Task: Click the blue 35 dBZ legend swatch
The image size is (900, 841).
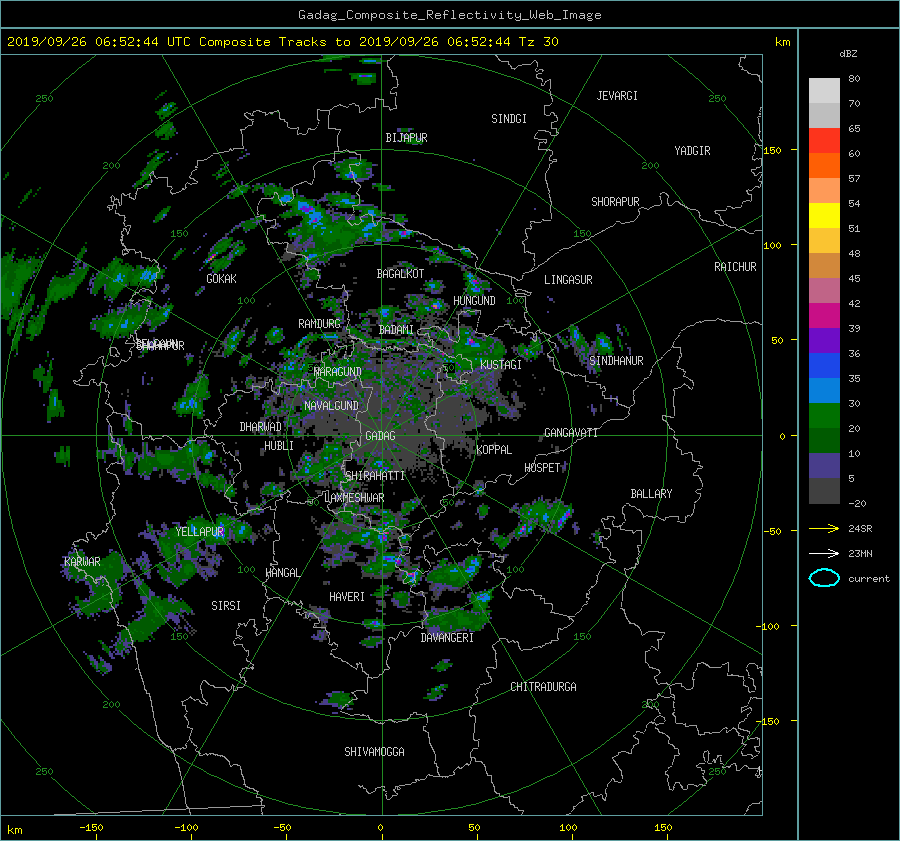Action: click(x=824, y=365)
